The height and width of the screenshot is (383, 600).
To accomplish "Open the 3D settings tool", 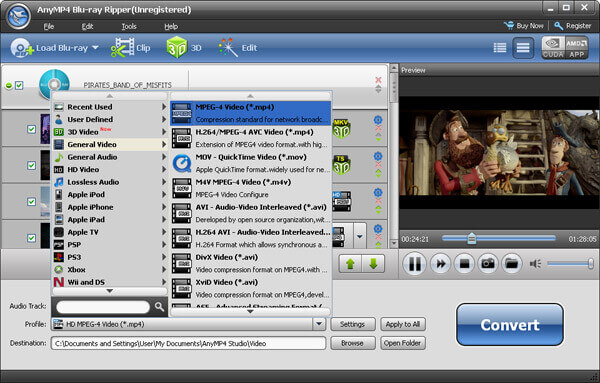I will click(184, 48).
